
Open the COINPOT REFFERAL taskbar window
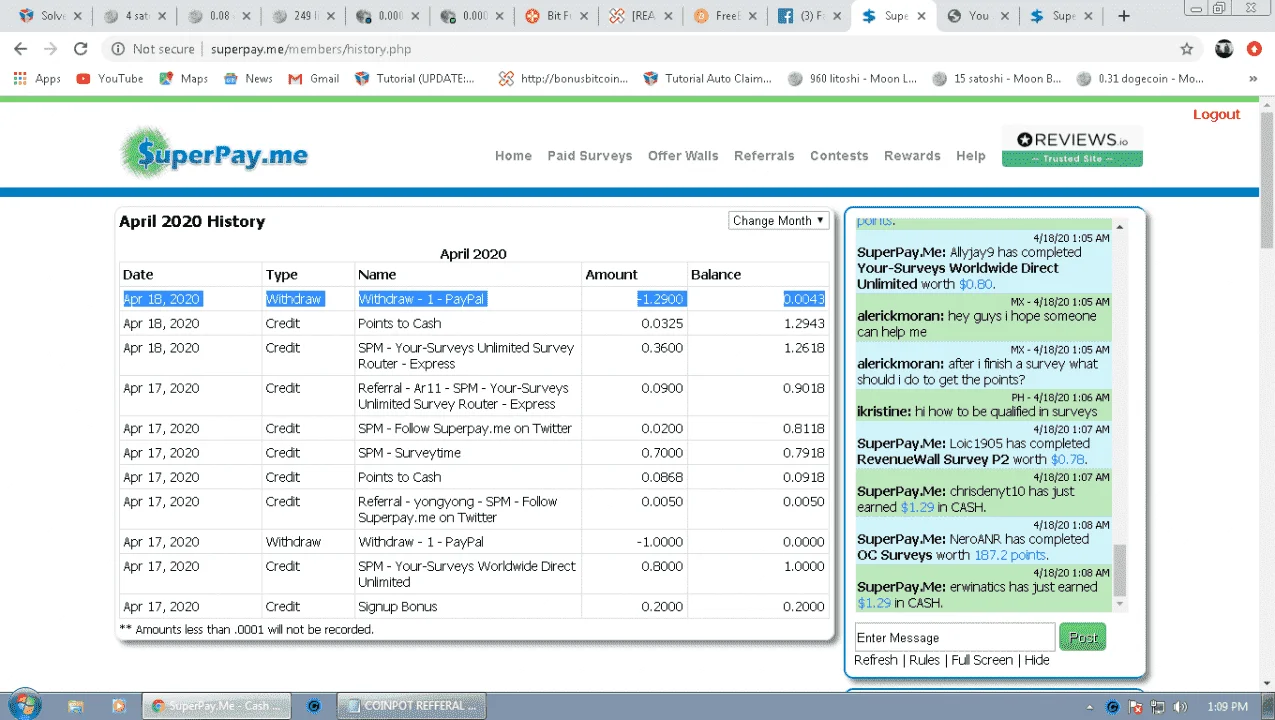[x=410, y=705]
